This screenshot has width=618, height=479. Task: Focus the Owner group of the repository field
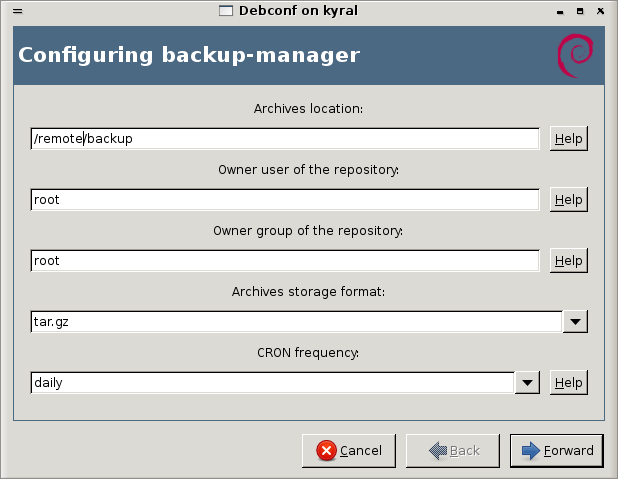click(x=285, y=261)
